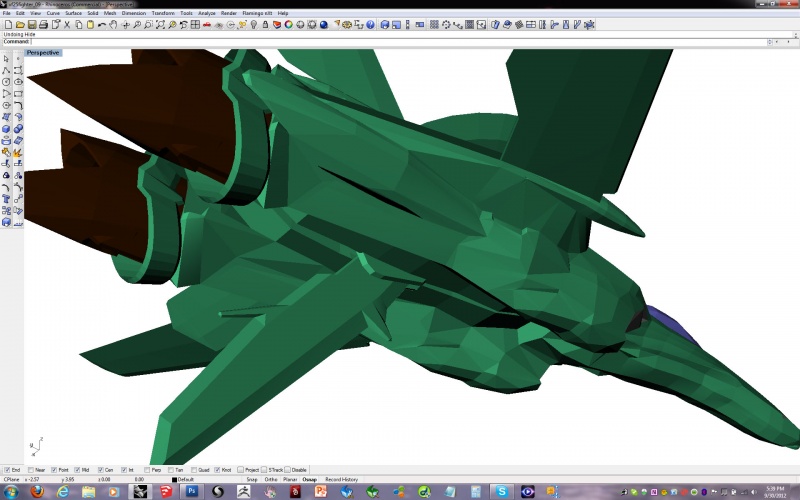Render using the blue sphere icon
This screenshot has width=800, height=500.
(323, 24)
